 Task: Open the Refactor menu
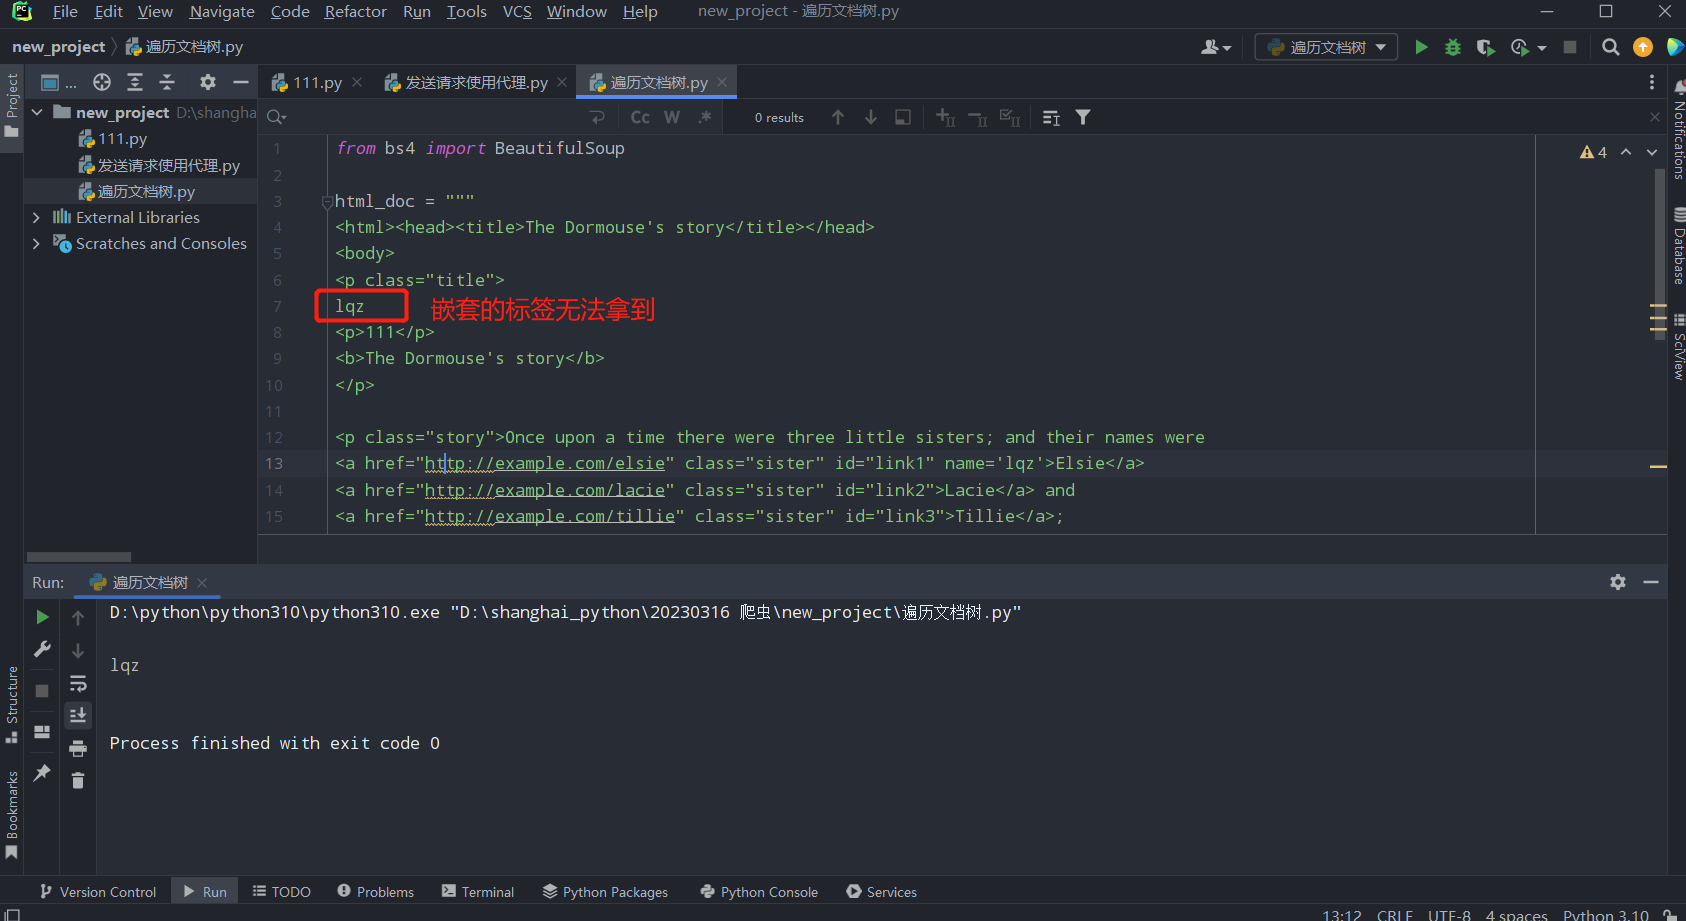[355, 12]
